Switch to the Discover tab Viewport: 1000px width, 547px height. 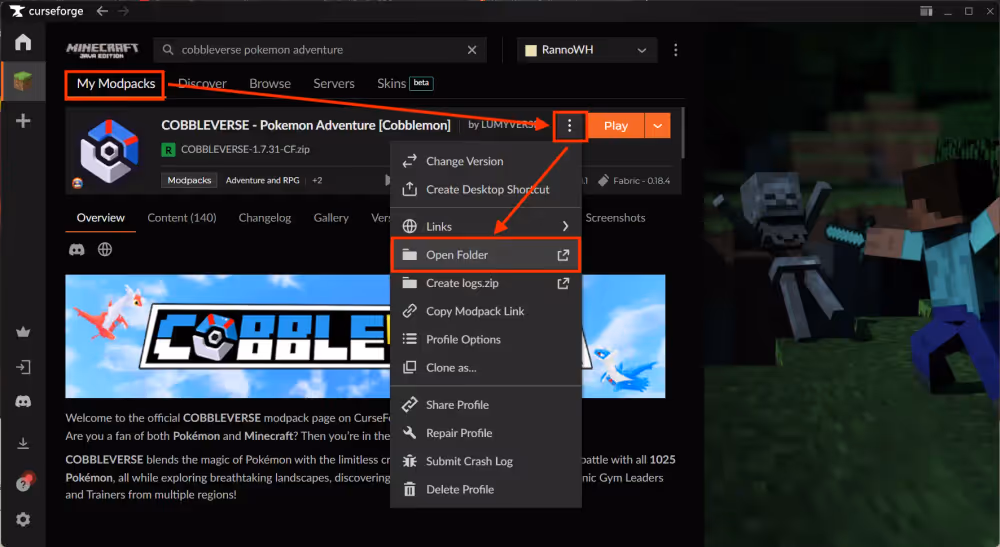click(x=202, y=84)
